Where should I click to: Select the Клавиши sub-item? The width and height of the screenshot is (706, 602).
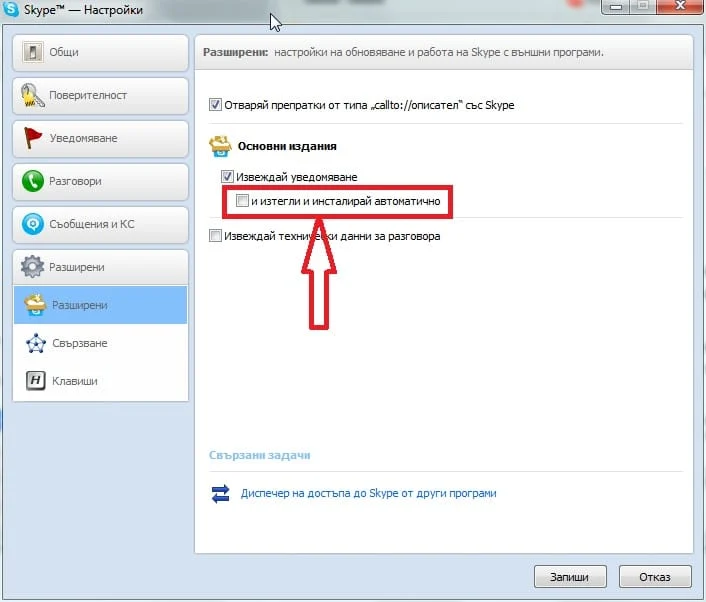[x=100, y=381]
